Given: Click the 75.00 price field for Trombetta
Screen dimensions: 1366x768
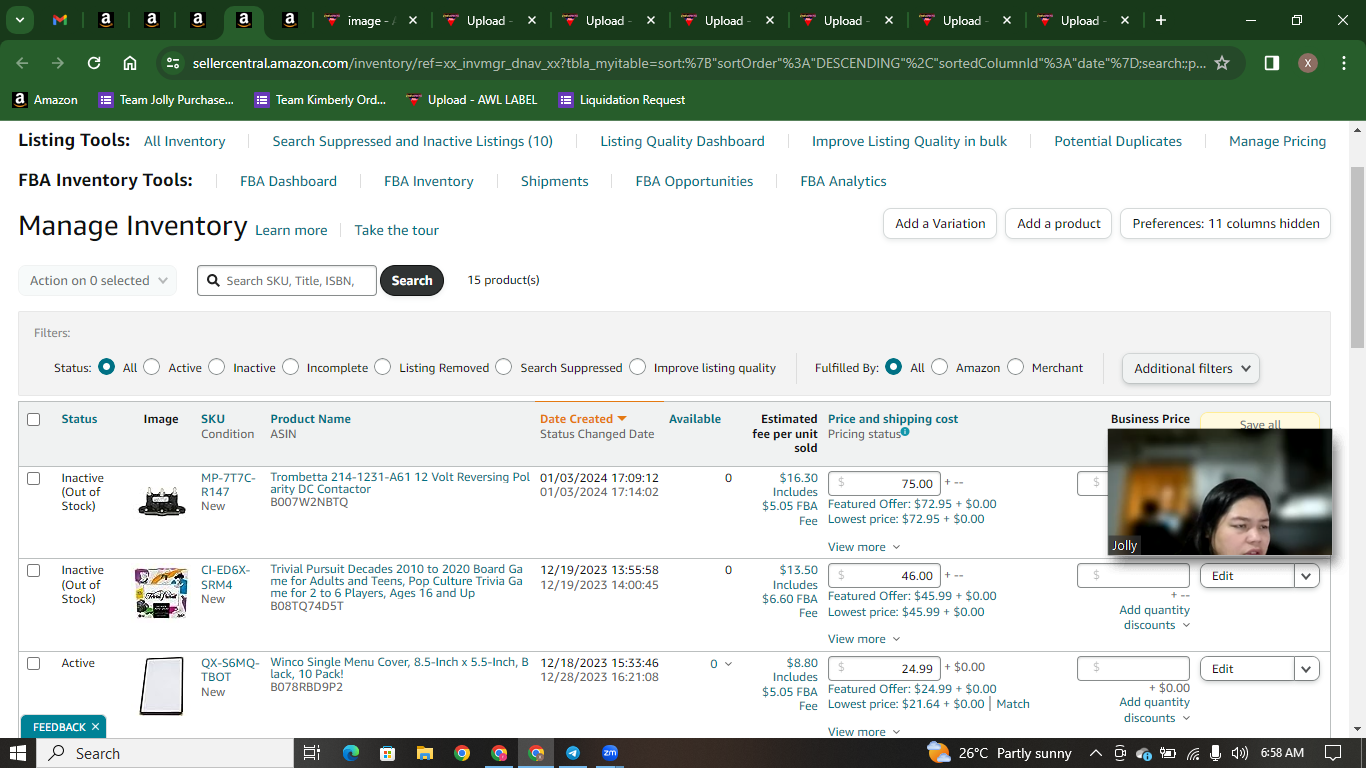Looking at the screenshot, I should coord(885,483).
